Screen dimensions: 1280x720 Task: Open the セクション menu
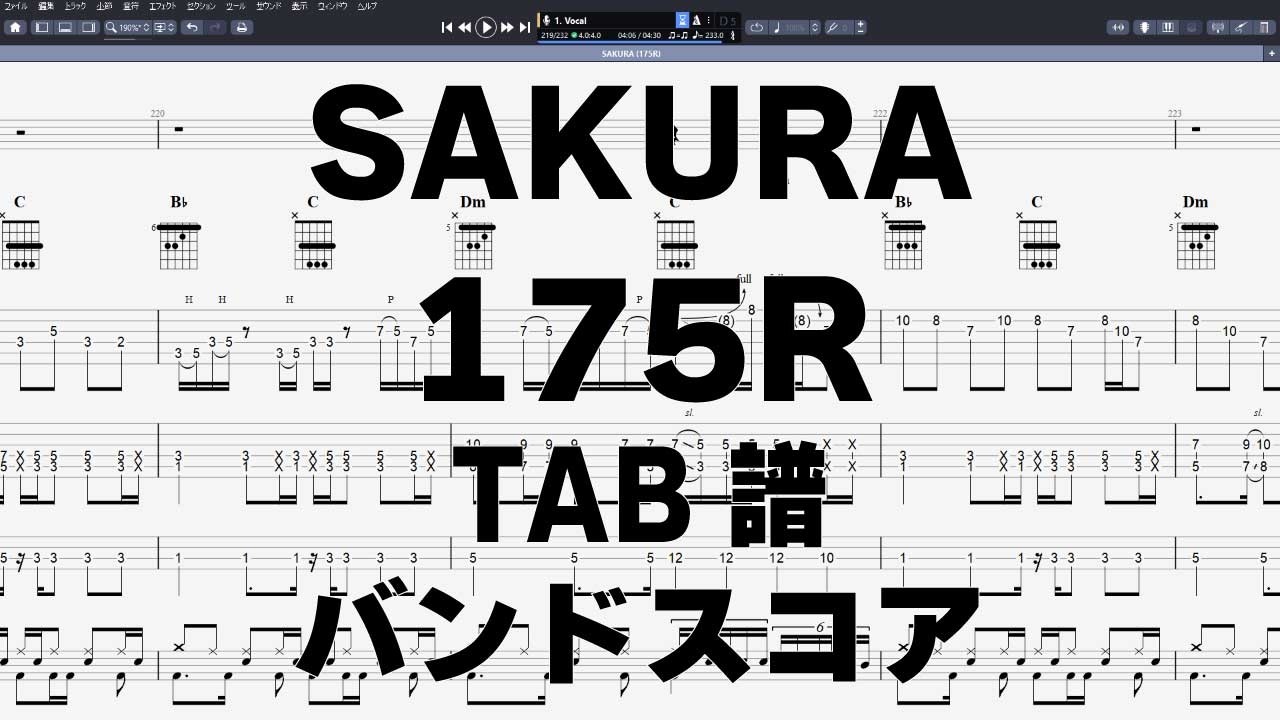[201, 6]
